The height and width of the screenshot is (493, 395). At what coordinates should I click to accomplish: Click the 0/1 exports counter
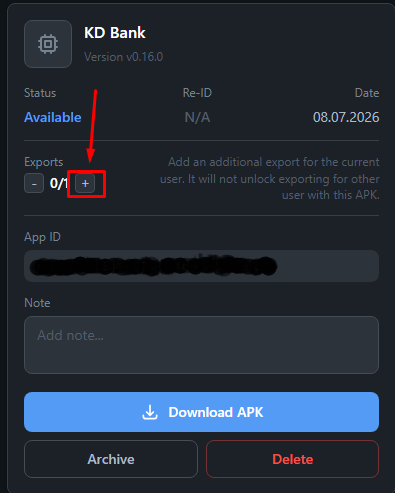pyautogui.click(x=59, y=183)
